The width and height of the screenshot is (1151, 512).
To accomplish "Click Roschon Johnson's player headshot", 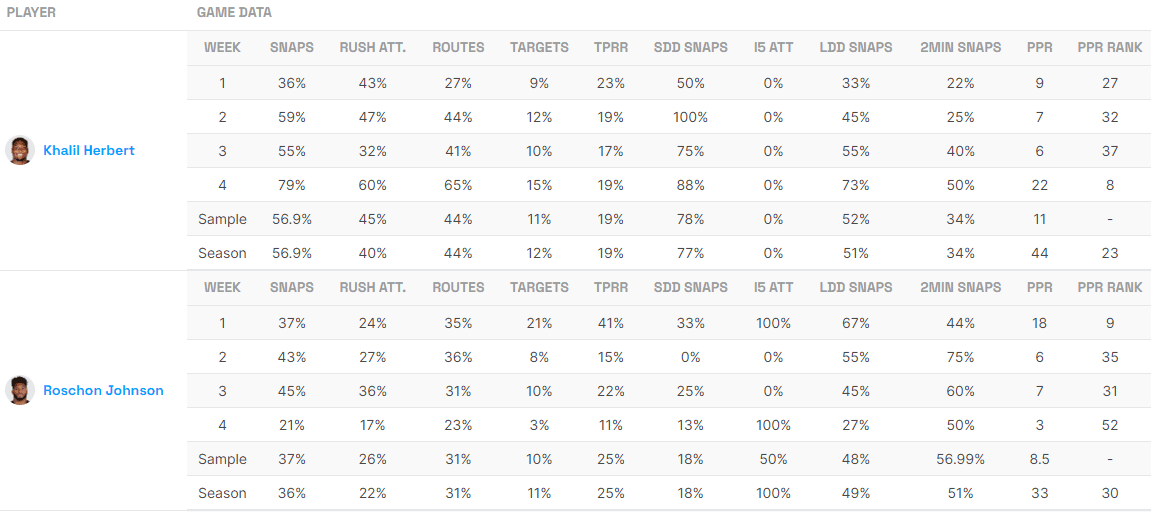I will click(x=19, y=391).
